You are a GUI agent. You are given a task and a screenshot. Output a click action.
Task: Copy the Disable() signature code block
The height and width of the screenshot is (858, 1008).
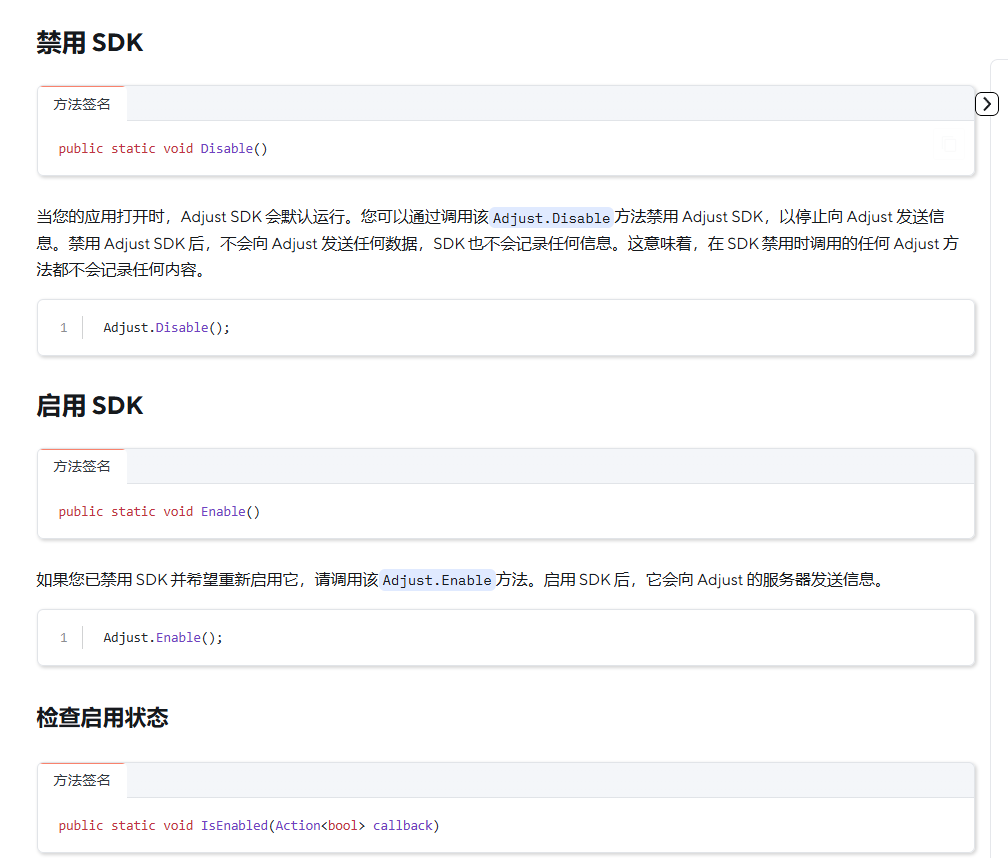pyautogui.click(x=949, y=145)
